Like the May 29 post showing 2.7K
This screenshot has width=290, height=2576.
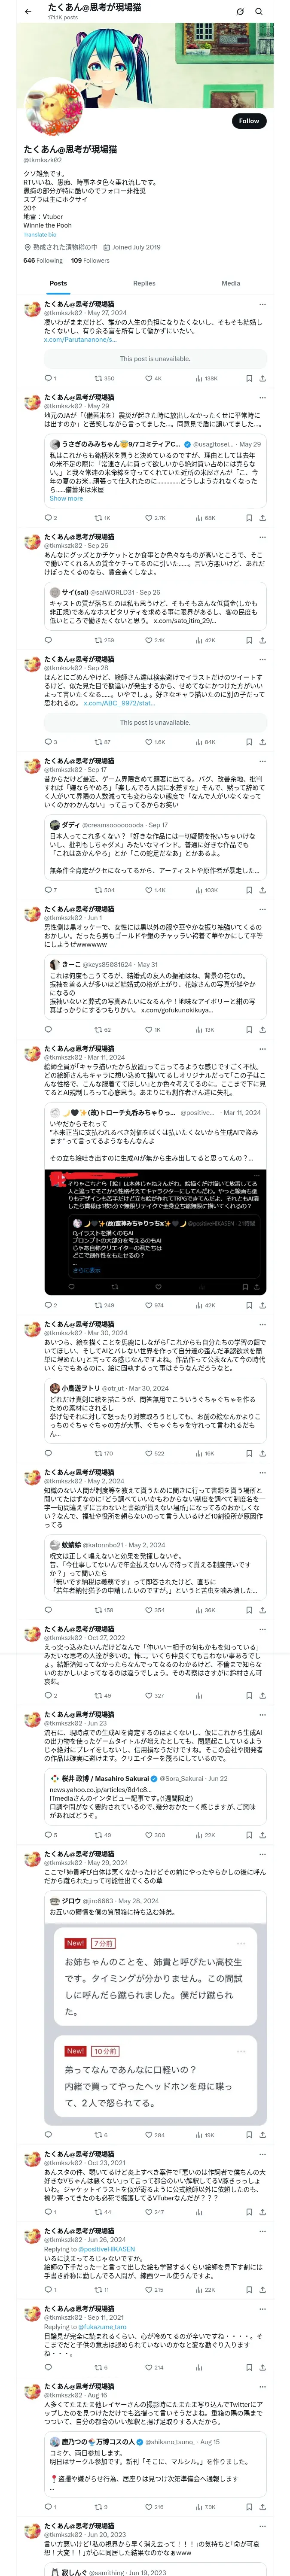pyautogui.click(x=155, y=518)
